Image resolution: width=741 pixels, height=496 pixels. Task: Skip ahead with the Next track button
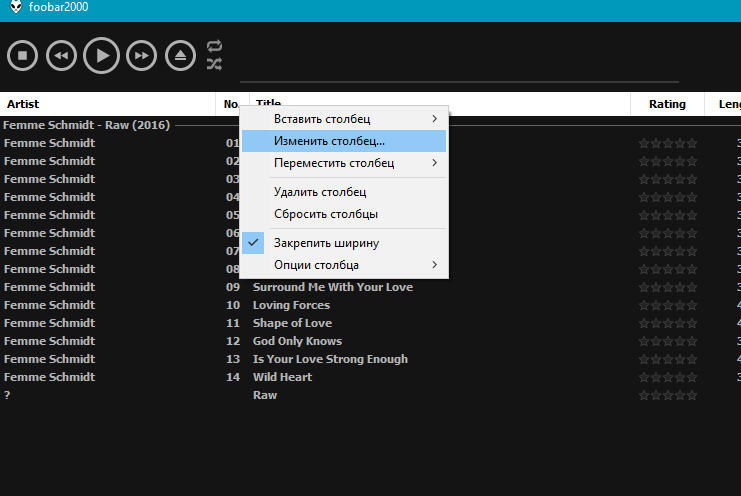click(142, 55)
